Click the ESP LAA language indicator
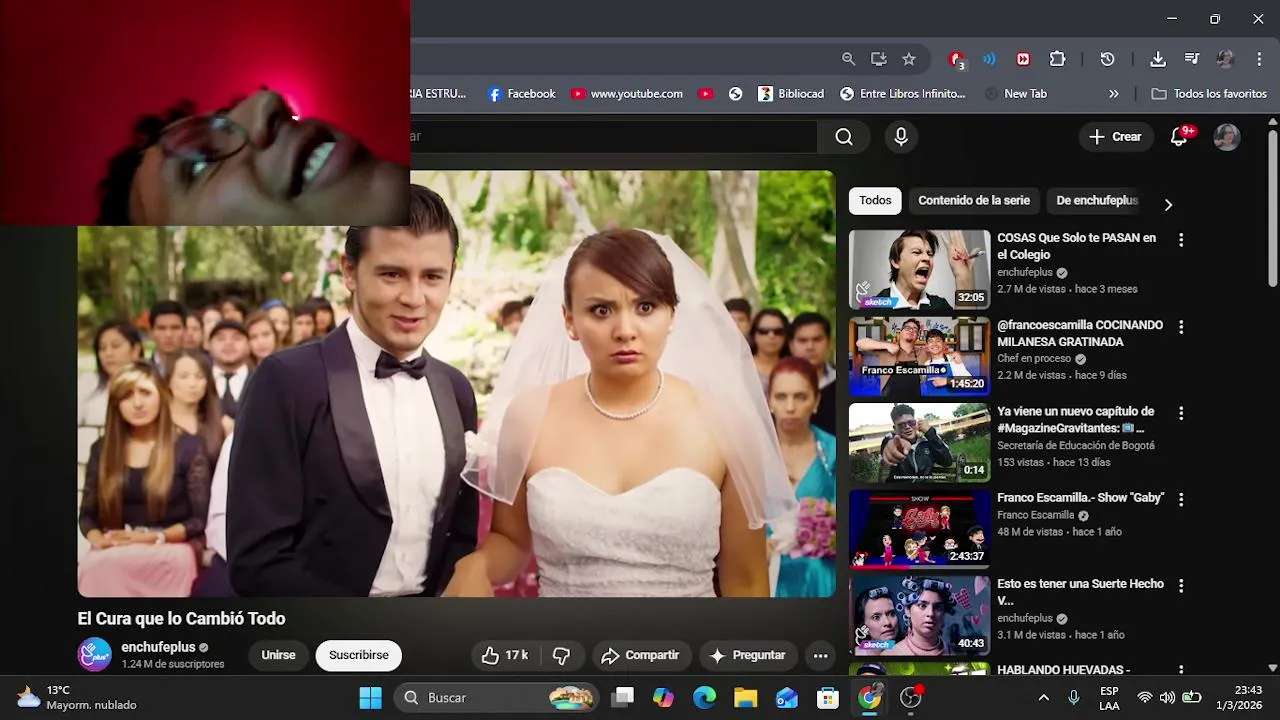The width and height of the screenshot is (1280, 720). [1109, 698]
